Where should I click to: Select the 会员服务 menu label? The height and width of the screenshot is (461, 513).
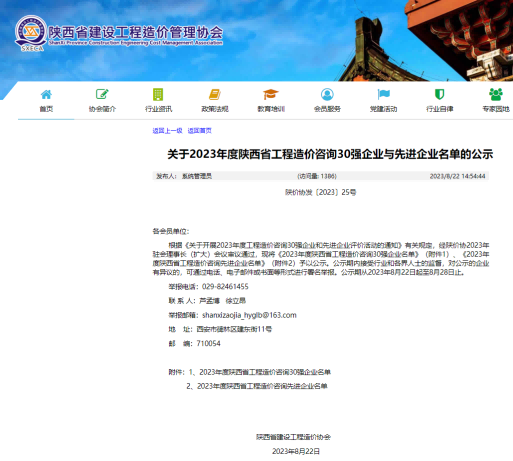327,109
